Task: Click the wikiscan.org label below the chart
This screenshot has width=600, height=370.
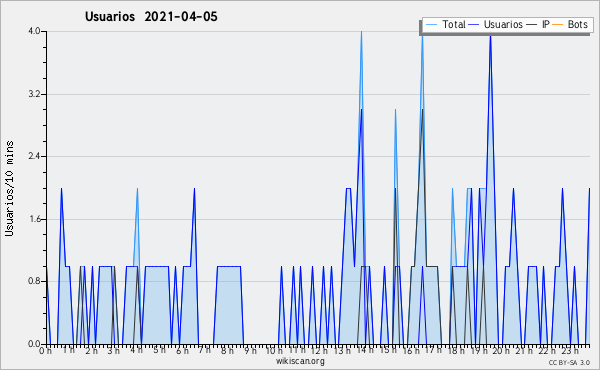Action: point(300,361)
